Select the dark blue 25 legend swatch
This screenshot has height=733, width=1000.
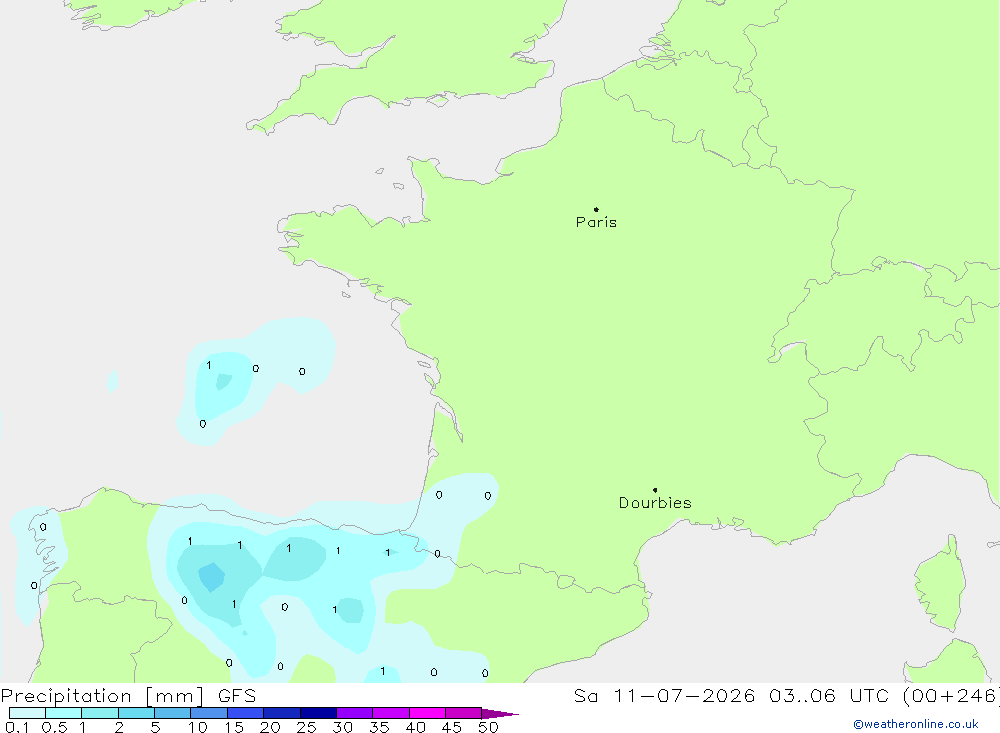pyautogui.click(x=318, y=713)
